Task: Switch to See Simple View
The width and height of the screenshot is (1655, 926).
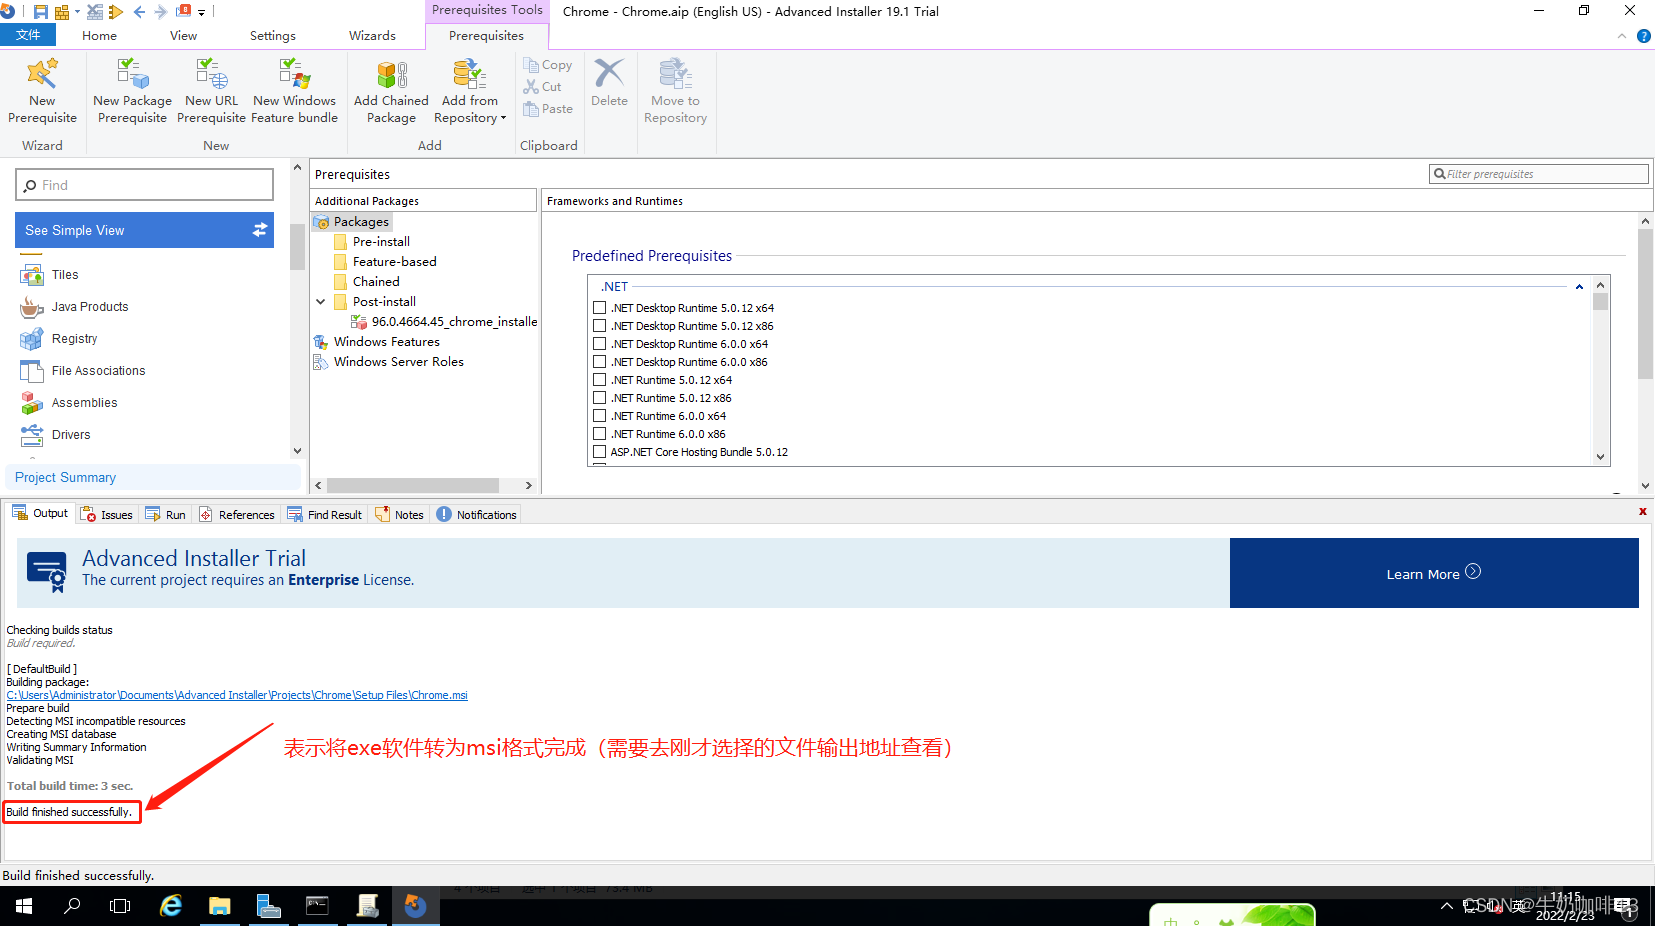Action: point(144,230)
